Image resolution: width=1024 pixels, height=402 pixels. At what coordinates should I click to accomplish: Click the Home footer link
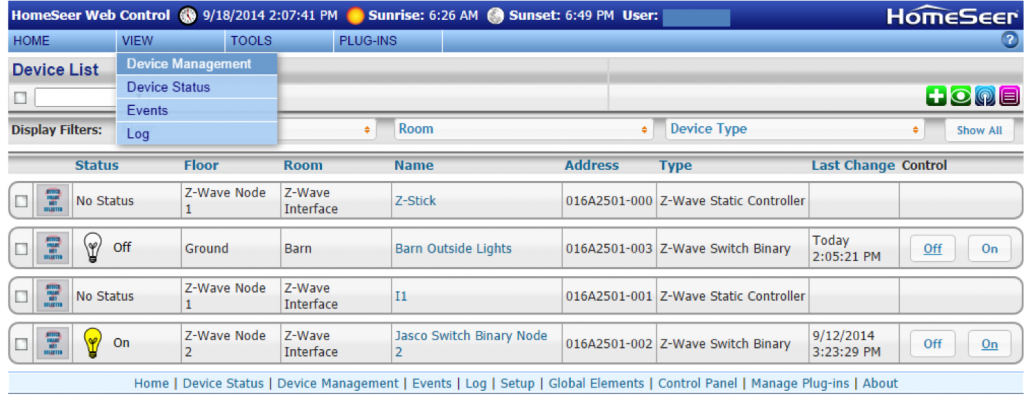pos(152,384)
